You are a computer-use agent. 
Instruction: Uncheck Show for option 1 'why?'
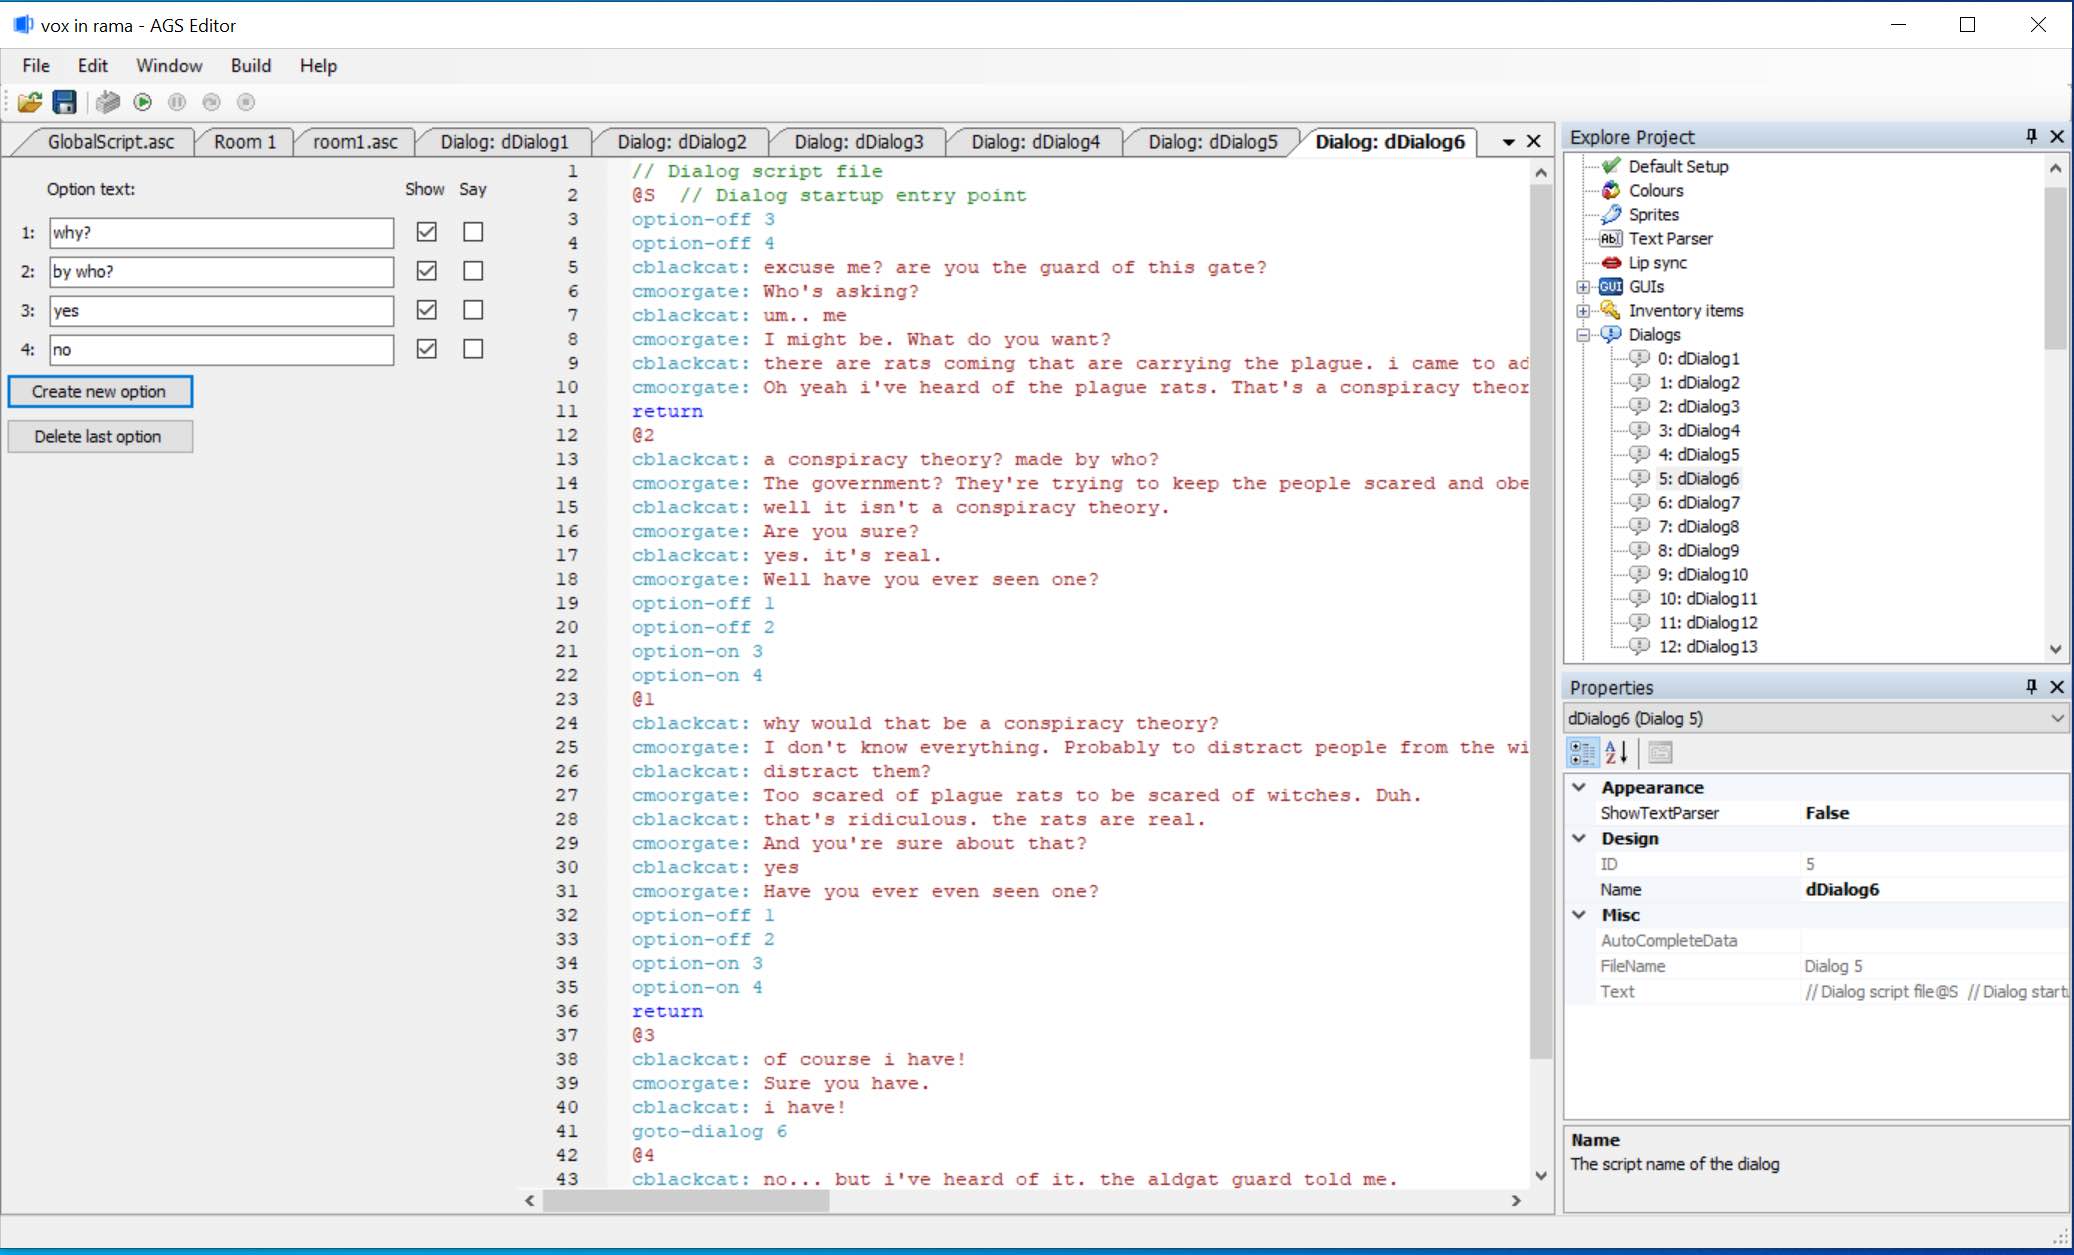pos(427,232)
